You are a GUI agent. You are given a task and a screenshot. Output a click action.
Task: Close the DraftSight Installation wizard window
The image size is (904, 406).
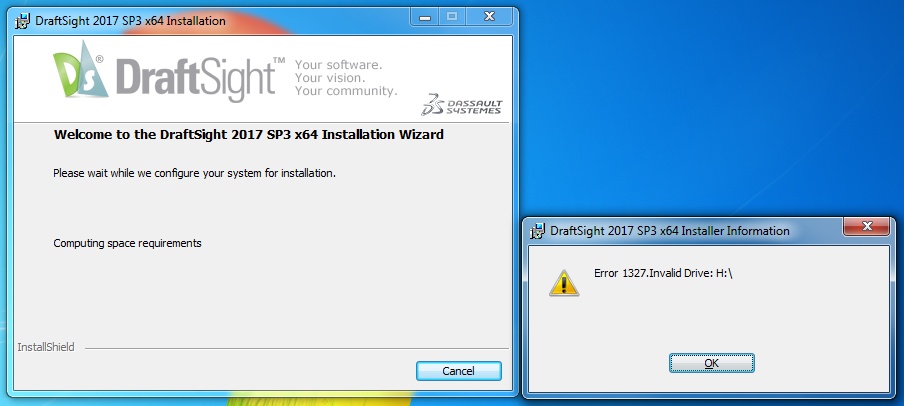489,17
